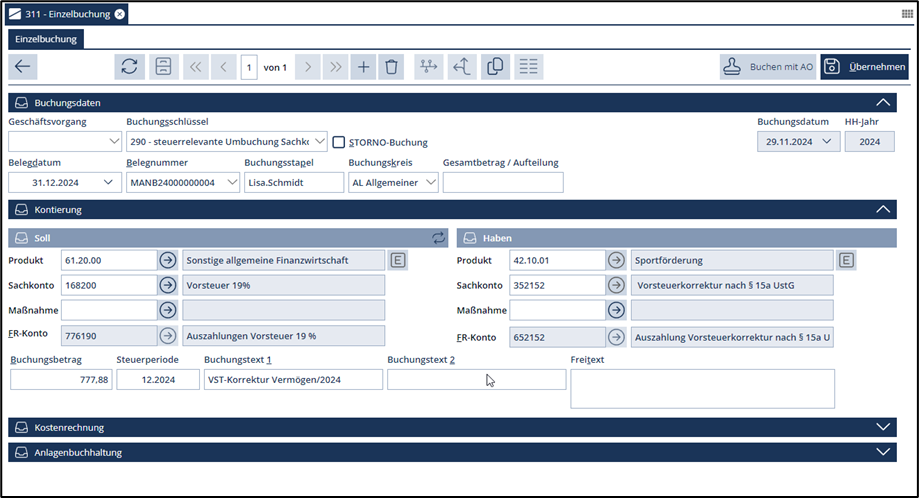Enable the STORNO-Buchung checkbox
This screenshot has width=919, height=498.
pos(339,142)
